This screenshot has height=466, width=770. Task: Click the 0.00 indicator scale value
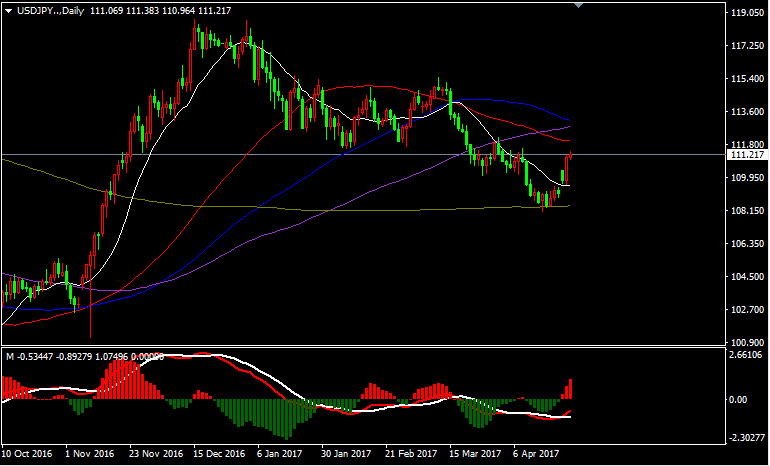click(738, 400)
